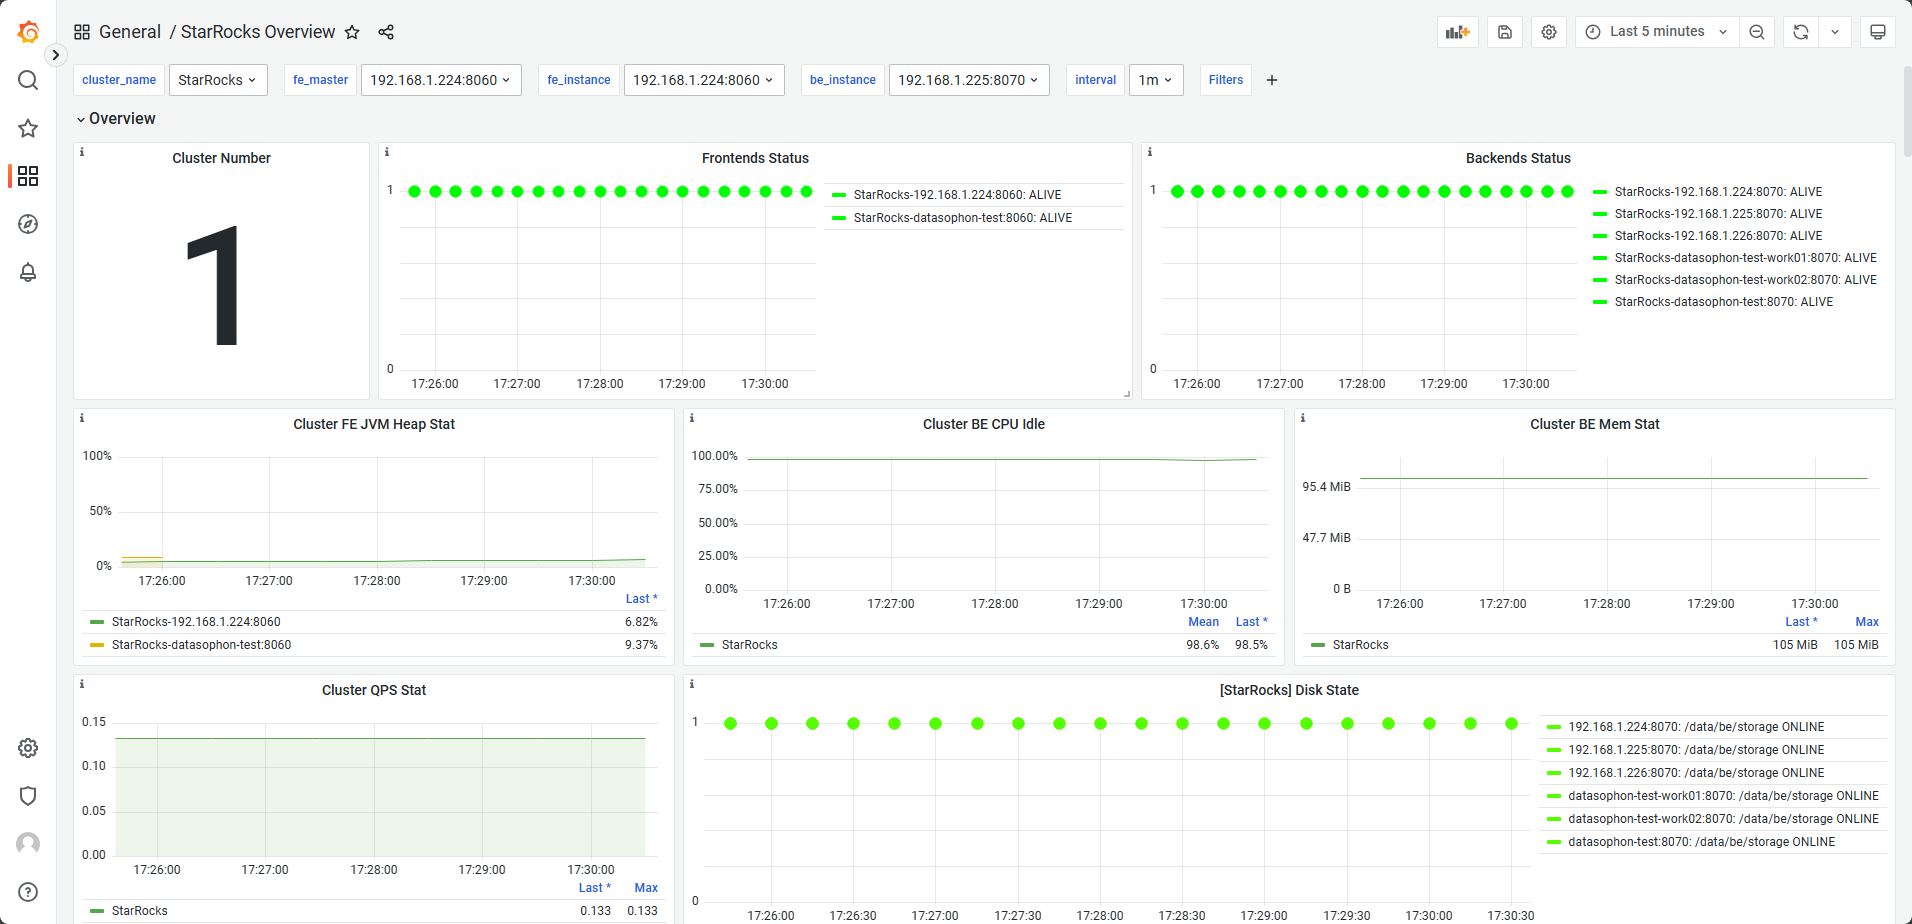Viewport: 1912px width, 924px height.
Task: Show info for Frontends Status panel
Action: pos(387,152)
